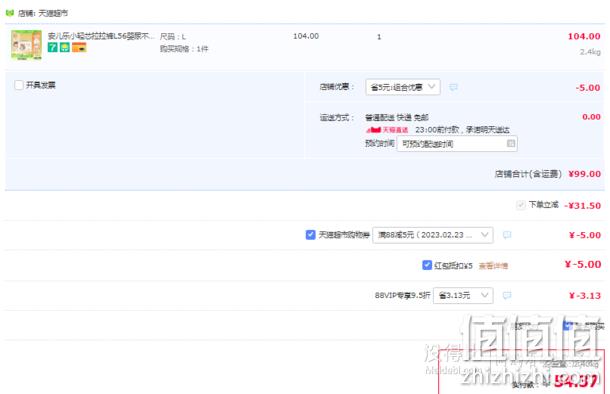Click the orange card badge under the product title
This screenshot has width=610, height=394.
pyautogui.click(x=79, y=47)
